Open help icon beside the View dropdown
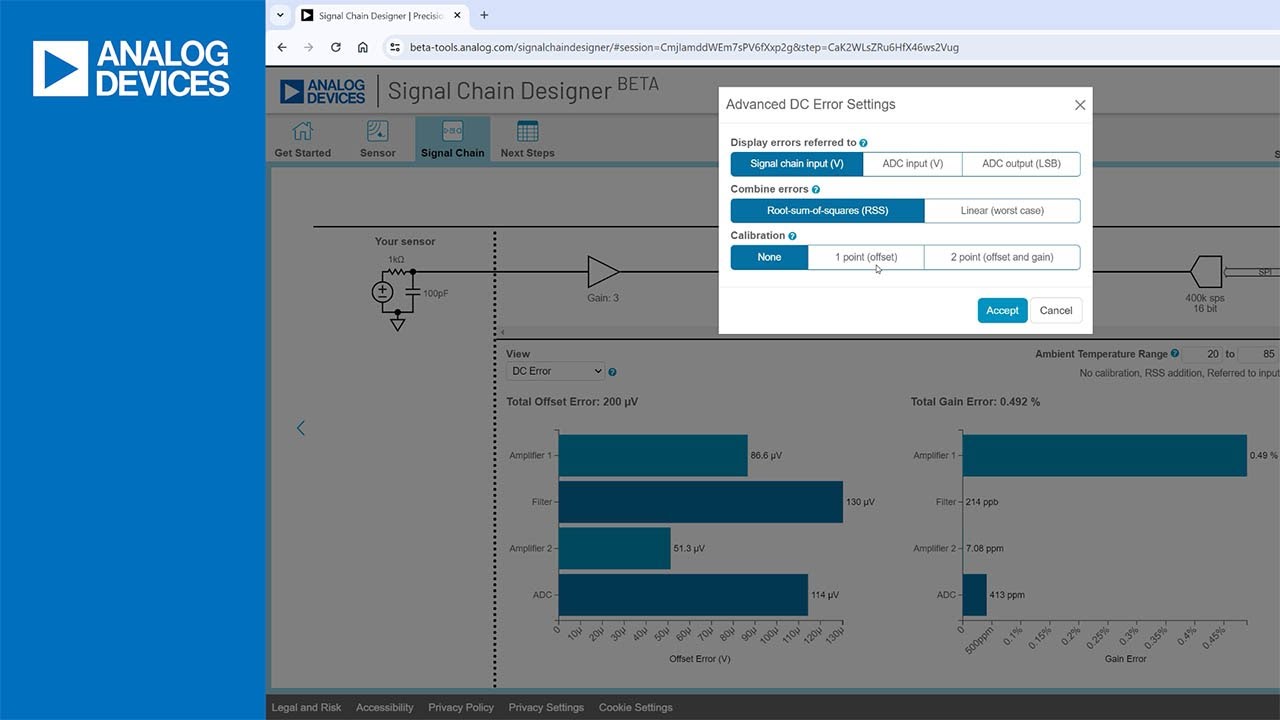This screenshot has width=1280, height=720. [612, 372]
